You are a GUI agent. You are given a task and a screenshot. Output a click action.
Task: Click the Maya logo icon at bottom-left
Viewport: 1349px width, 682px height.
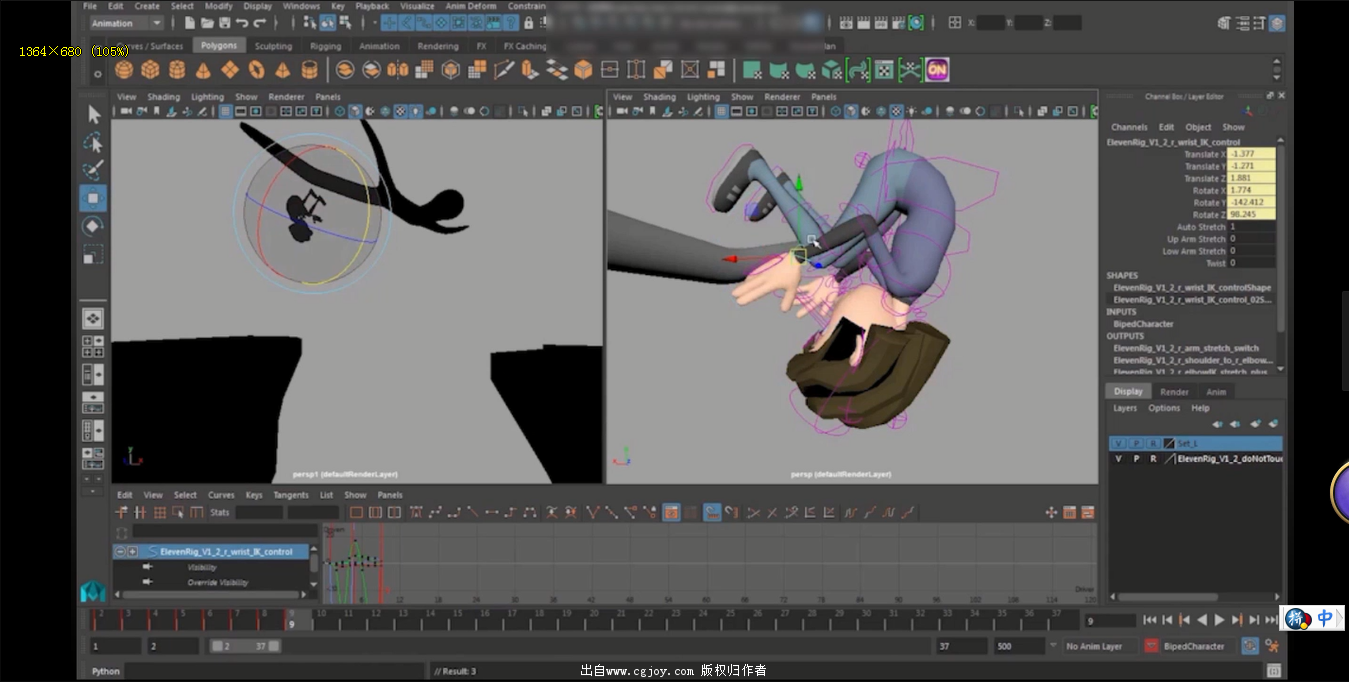94,592
